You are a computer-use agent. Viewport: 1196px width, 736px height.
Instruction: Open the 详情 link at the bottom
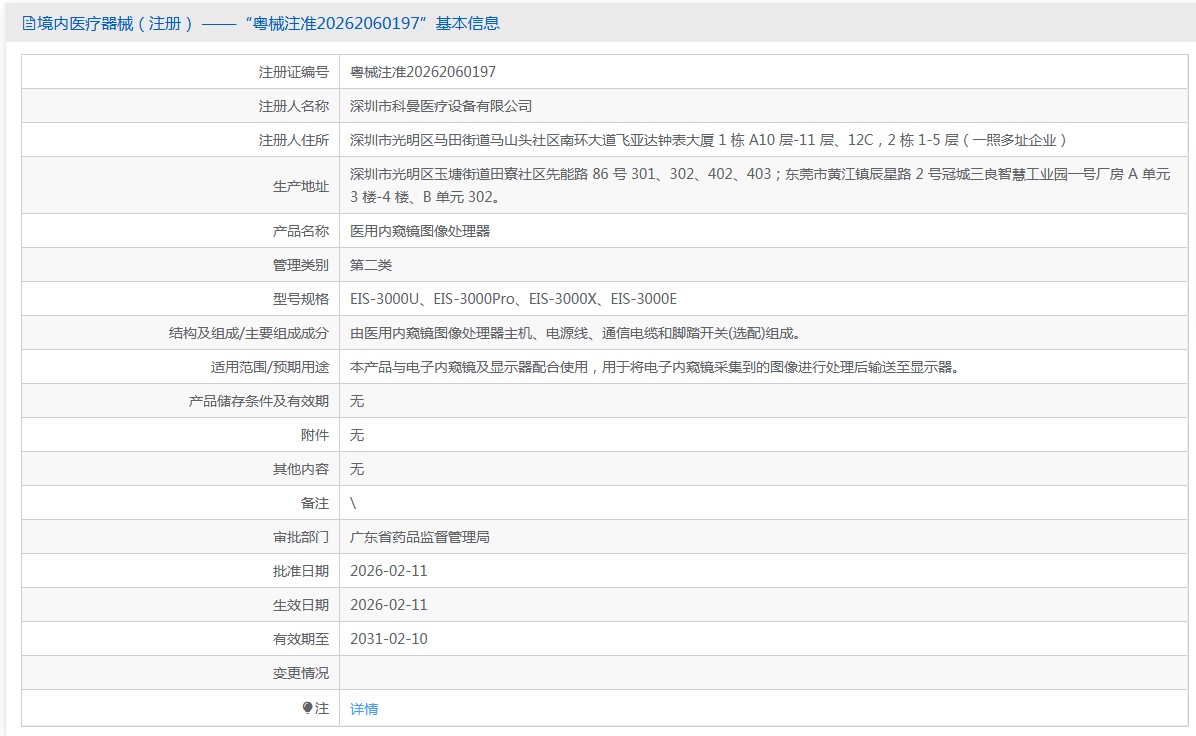point(364,709)
